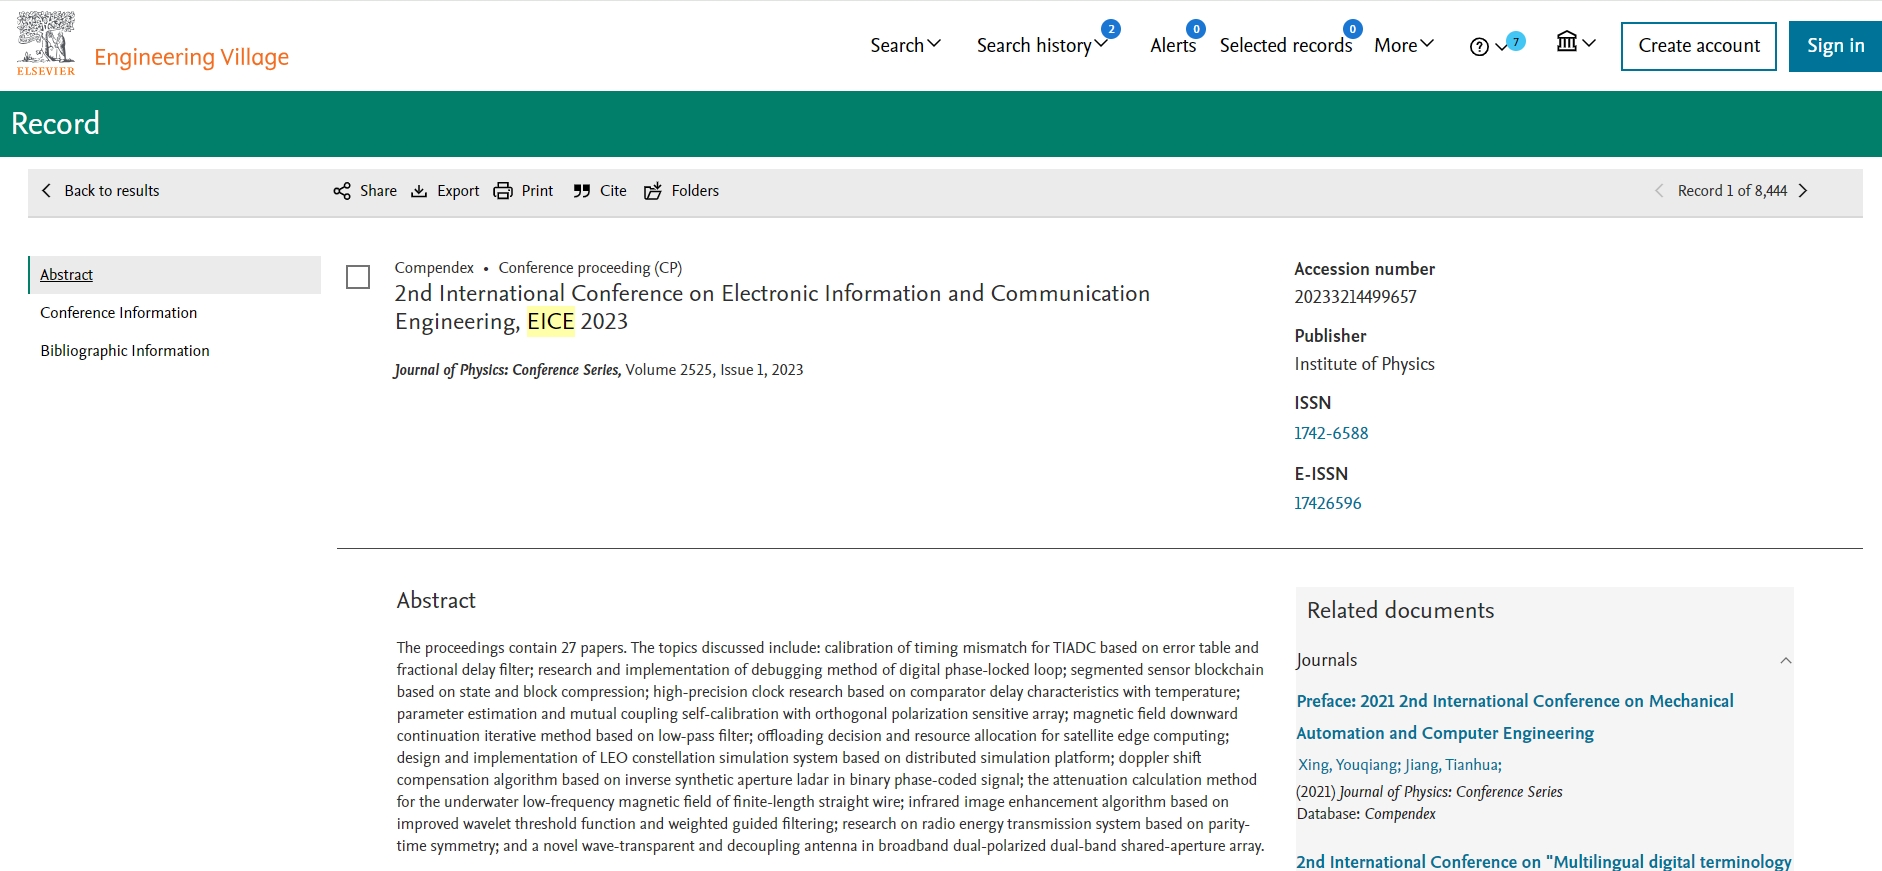Viewport: 1882px width, 871px height.
Task: Click the previous record arrow
Action: (1659, 190)
